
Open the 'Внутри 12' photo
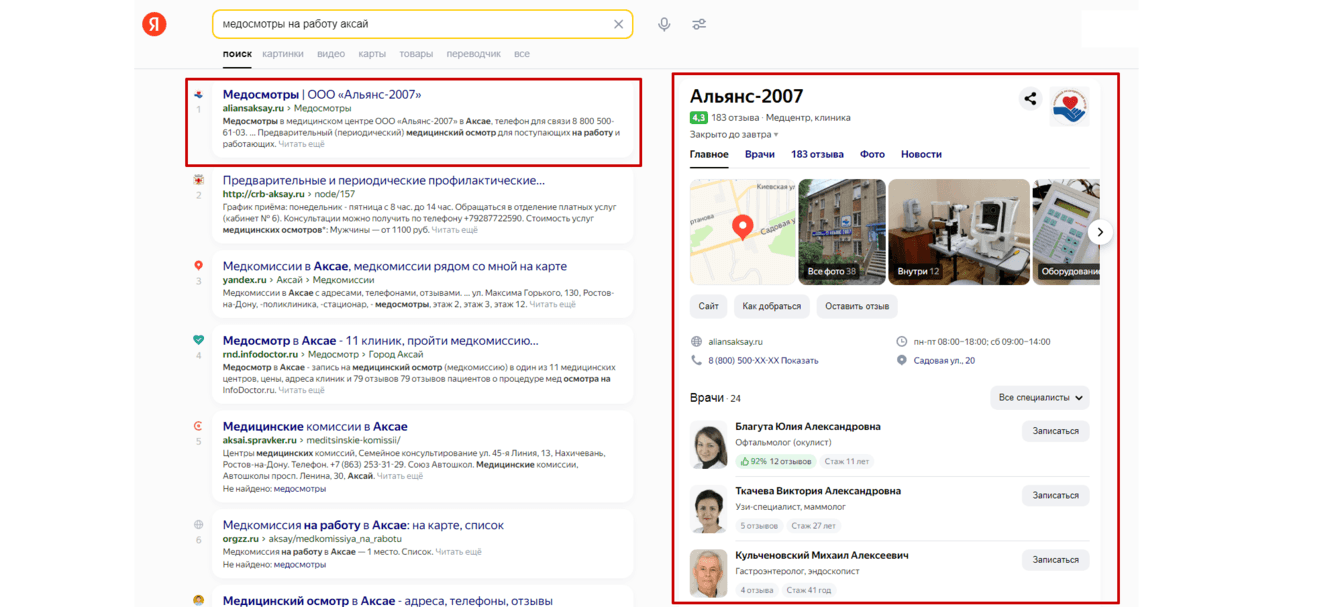(x=959, y=232)
